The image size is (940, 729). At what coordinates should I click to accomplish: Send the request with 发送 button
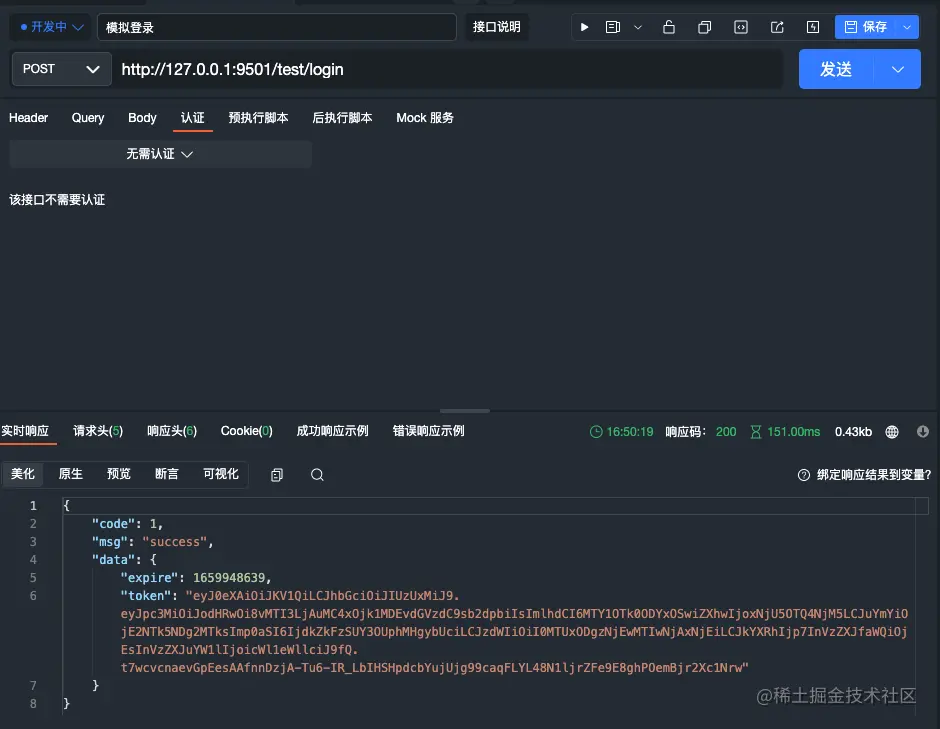click(836, 69)
